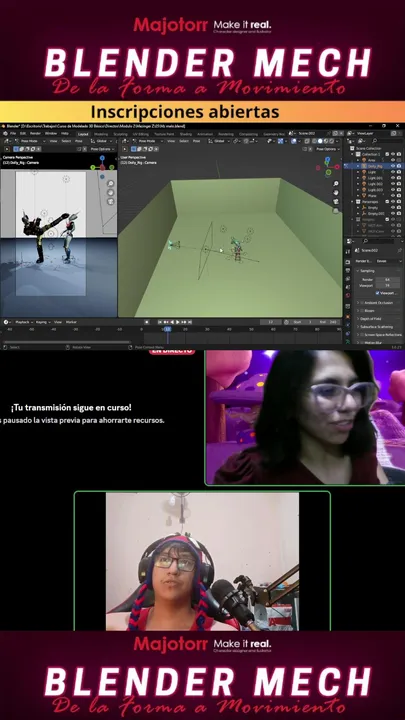The height and width of the screenshot is (720, 405).
Task: Open the File menu in Blender
Action: tap(12, 133)
